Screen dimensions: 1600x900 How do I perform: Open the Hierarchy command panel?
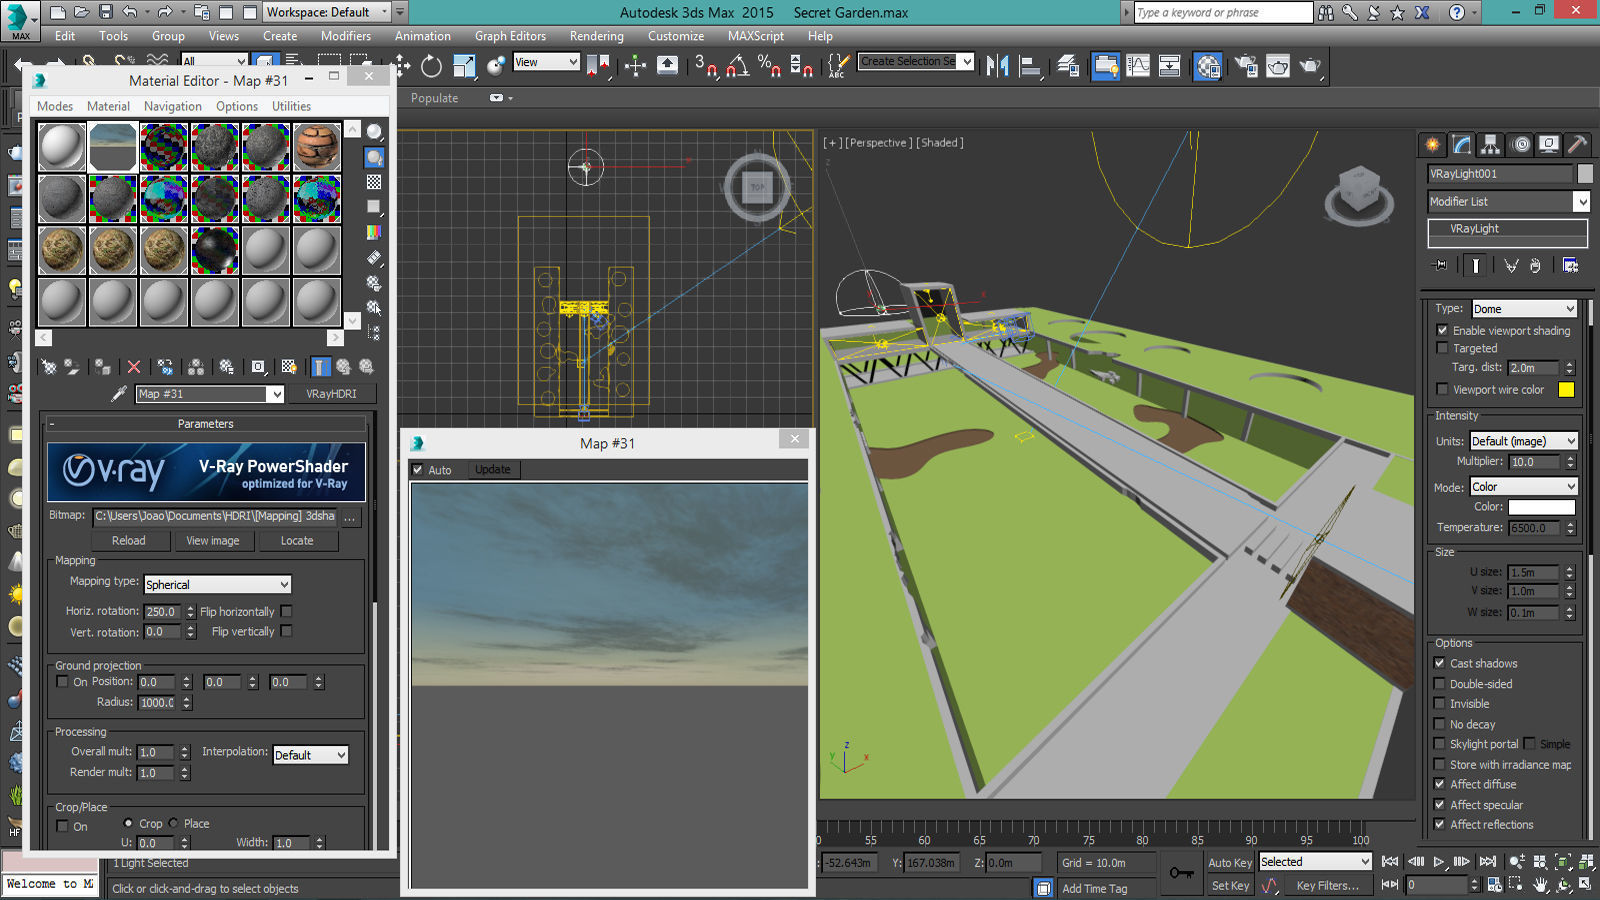pyautogui.click(x=1491, y=144)
